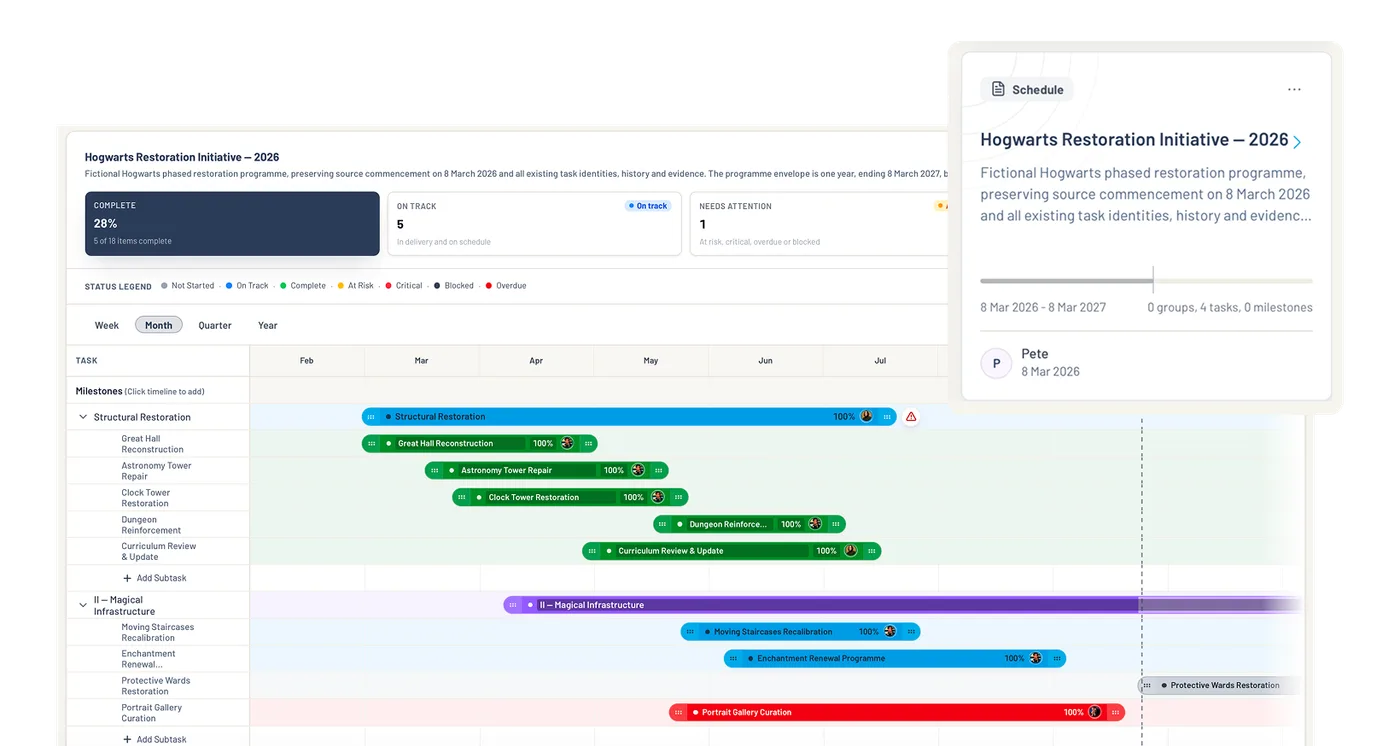Click the assignee avatar on the Curriculum Review & Update bar
This screenshot has height=746, width=1400.
point(850,551)
